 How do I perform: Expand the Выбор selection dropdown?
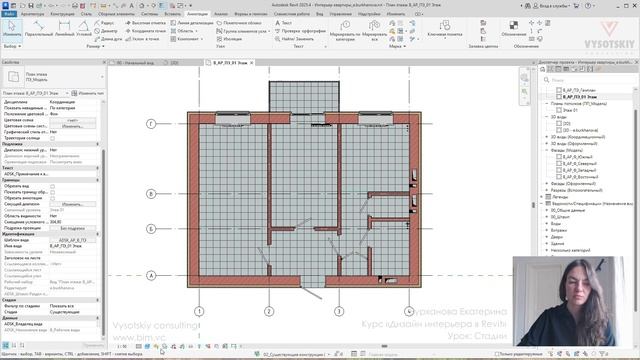[x=12, y=47]
